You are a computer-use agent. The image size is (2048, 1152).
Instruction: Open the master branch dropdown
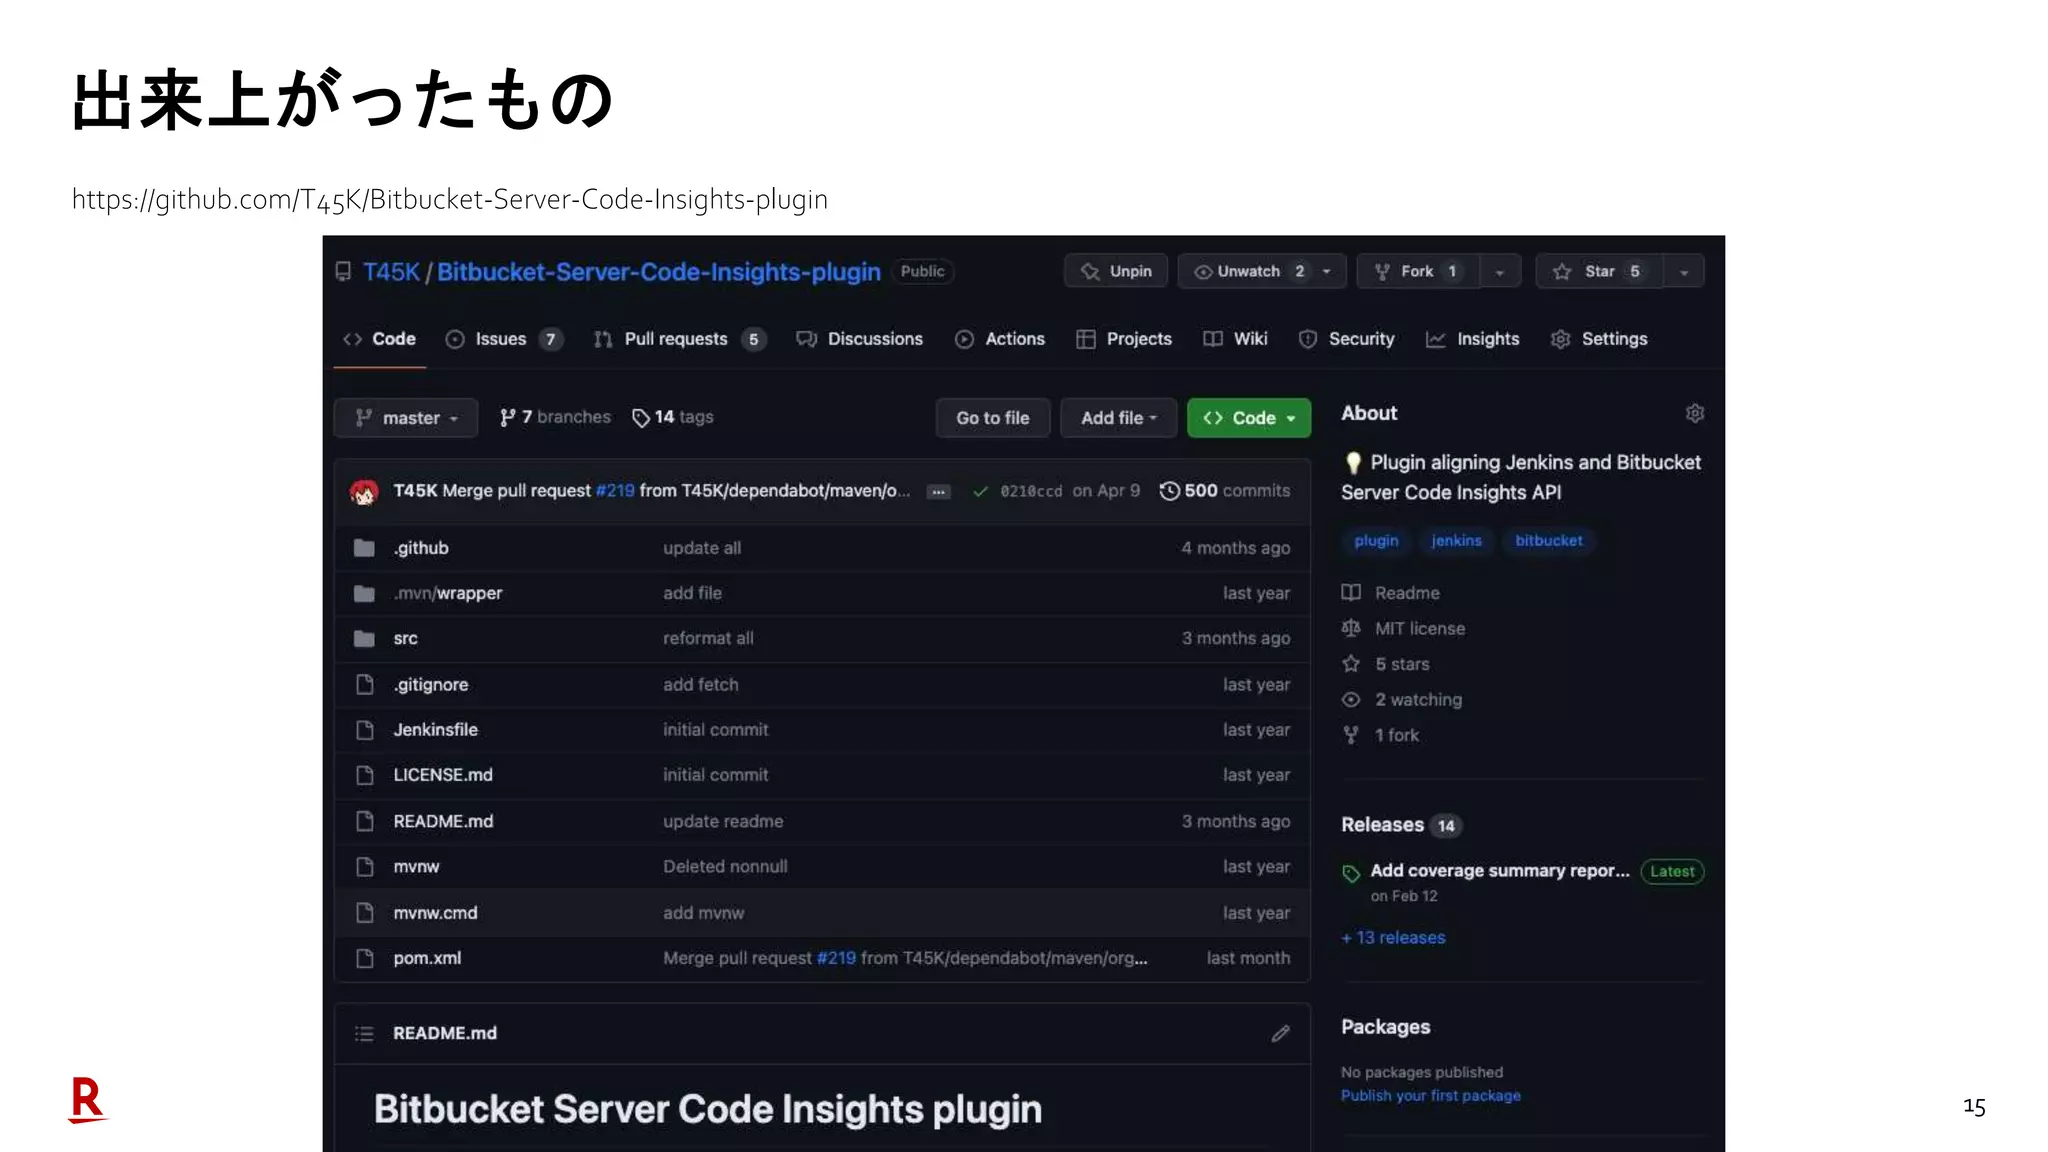(406, 418)
